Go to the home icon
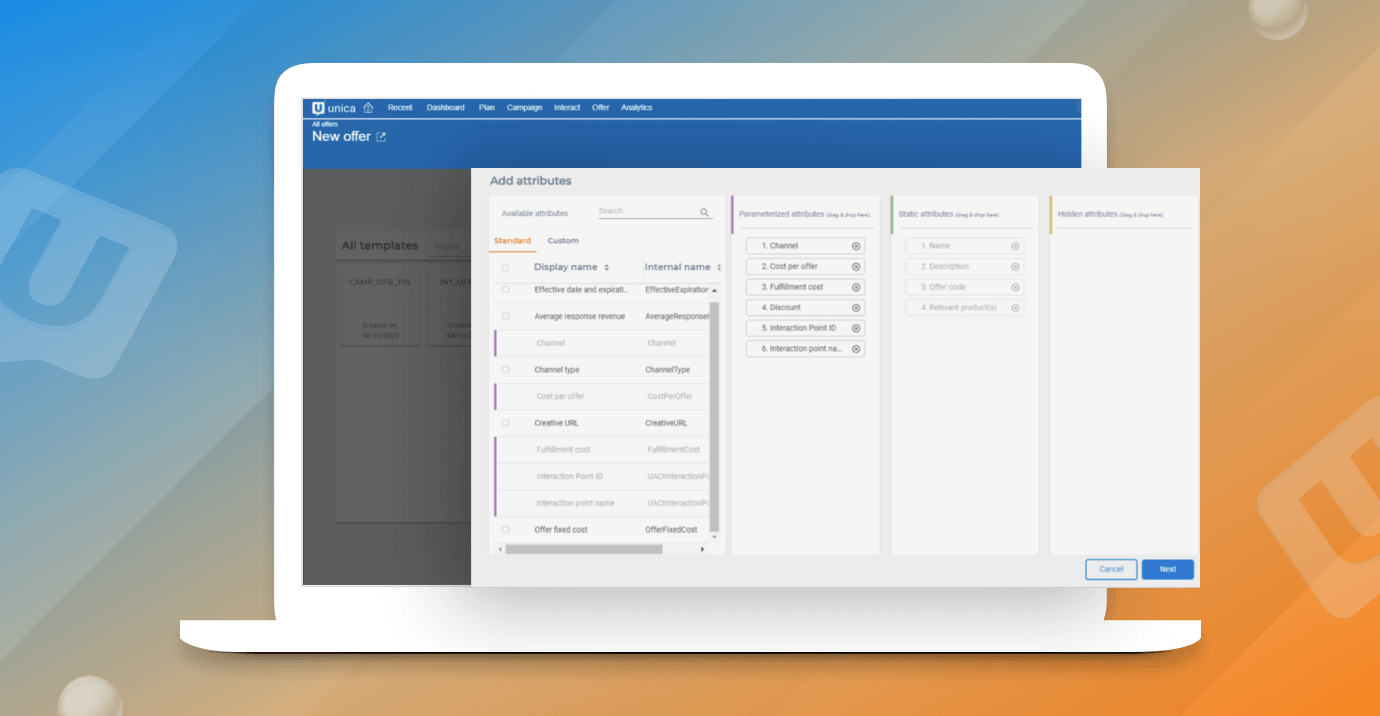1380x716 pixels. pyautogui.click(x=368, y=108)
